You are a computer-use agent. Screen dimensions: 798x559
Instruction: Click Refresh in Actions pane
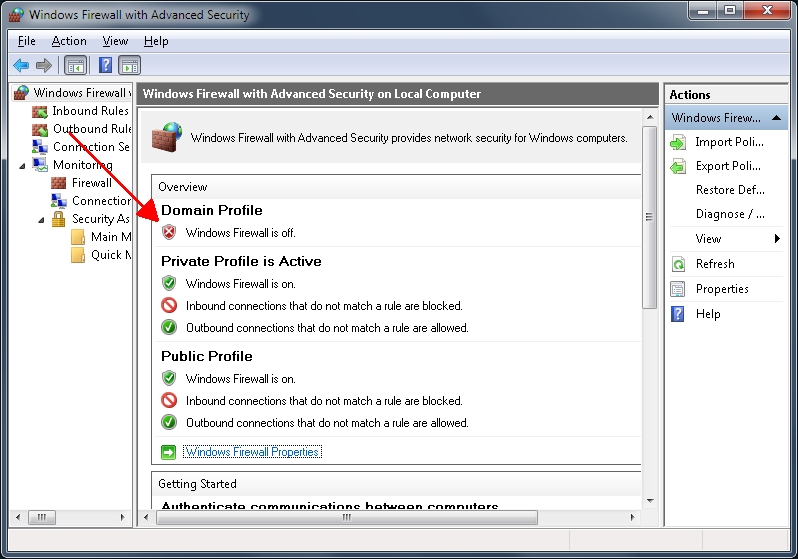715,264
